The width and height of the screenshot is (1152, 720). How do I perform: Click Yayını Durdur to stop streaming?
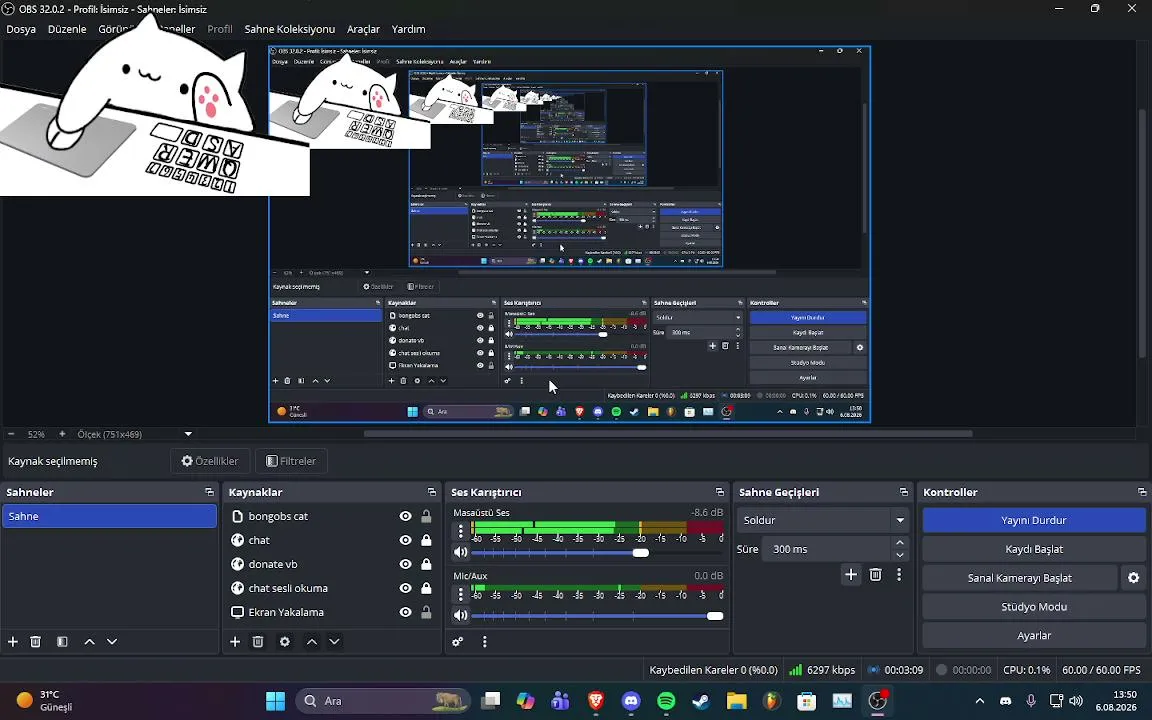pyautogui.click(x=1034, y=520)
